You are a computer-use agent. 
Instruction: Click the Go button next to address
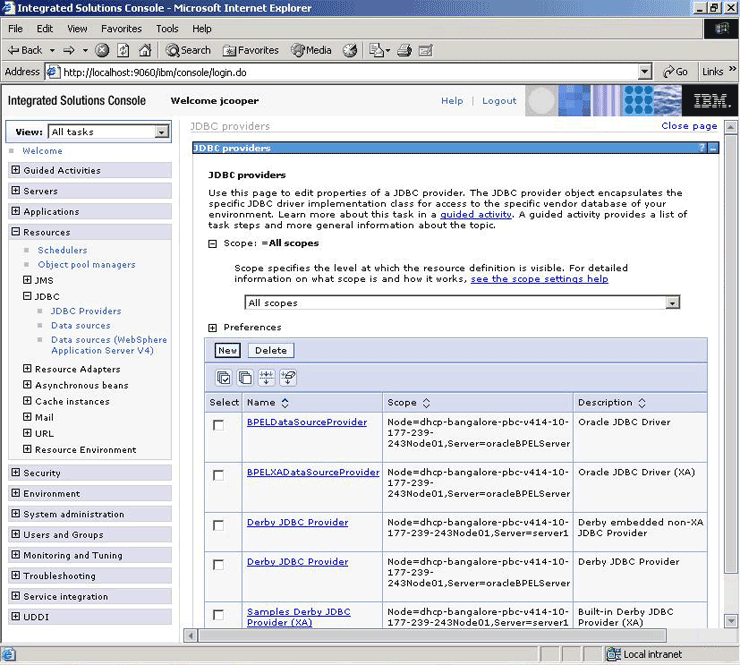click(675, 72)
